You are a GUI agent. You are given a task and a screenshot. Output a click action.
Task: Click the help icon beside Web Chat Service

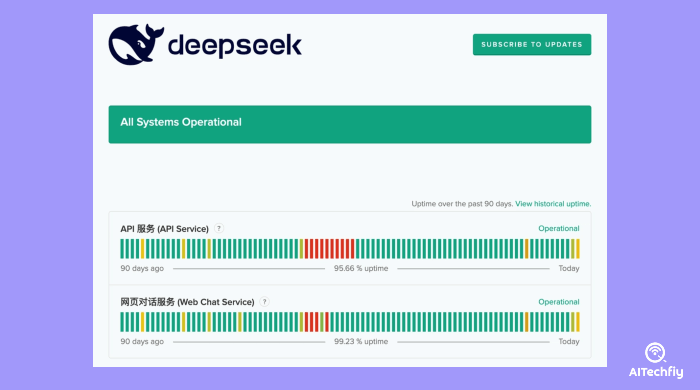(264, 302)
